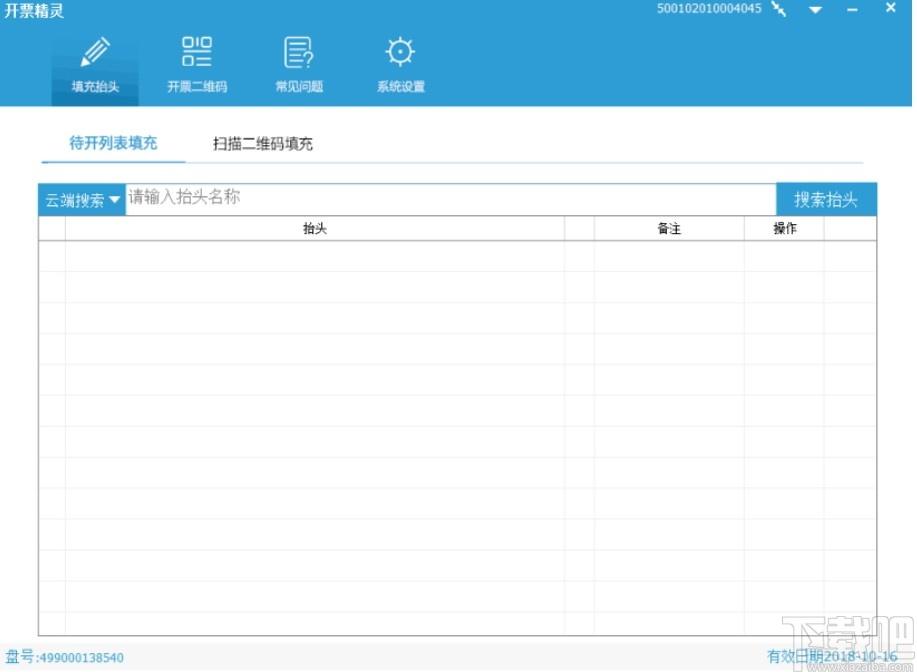The width and height of the screenshot is (917, 672).
Task: Click the 操作 column header
Action: (x=784, y=229)
